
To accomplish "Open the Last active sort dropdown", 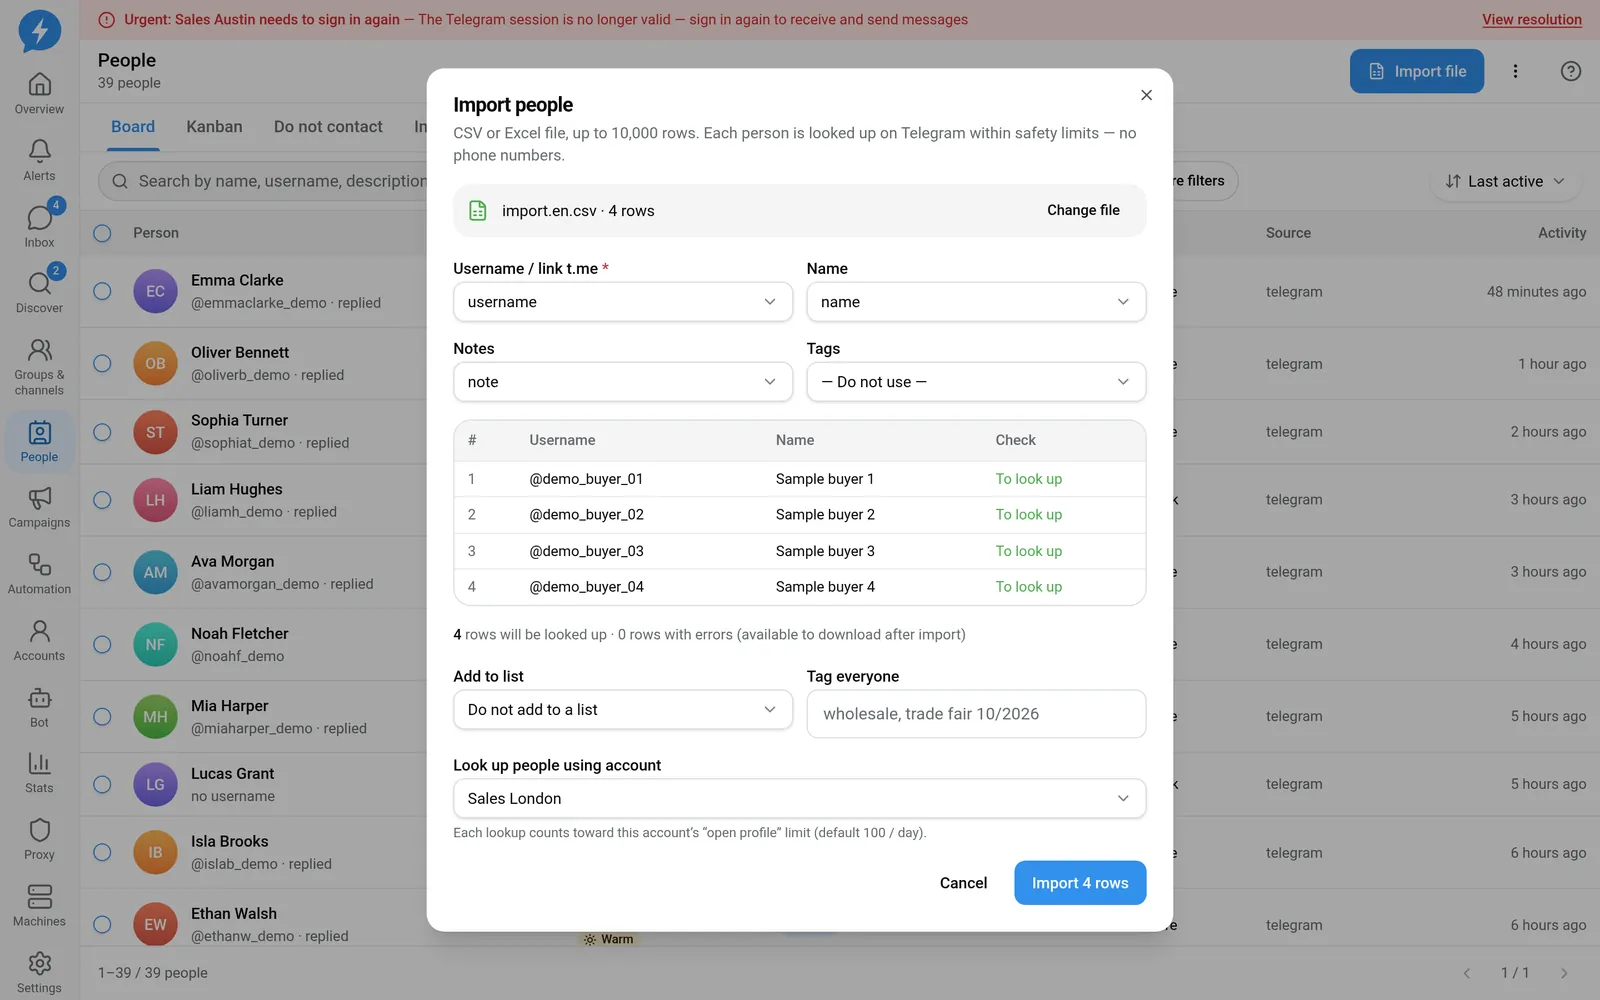I will [1505, 181].
